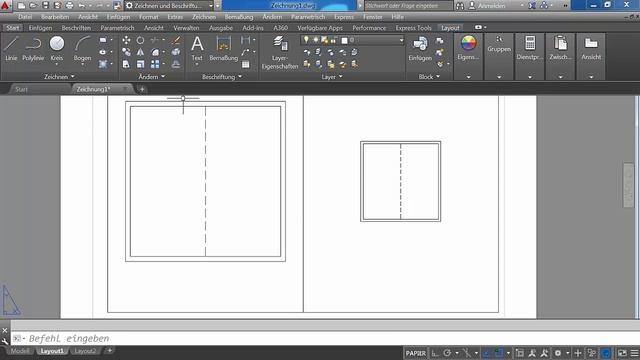The height and width of the screenshot is (360, 640).
Task: Select the Bemaßung dimension tool
Action: coord(223,48)
